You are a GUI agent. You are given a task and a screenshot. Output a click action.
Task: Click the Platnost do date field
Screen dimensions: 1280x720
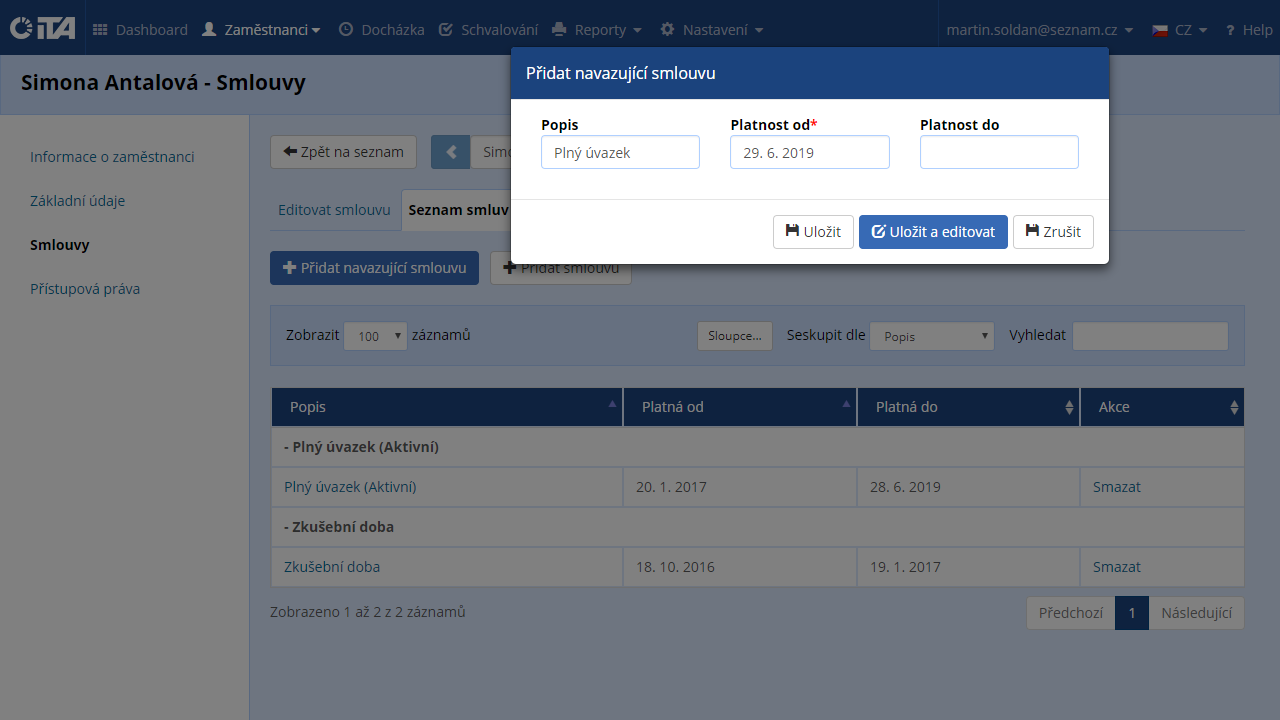point(999,152)
